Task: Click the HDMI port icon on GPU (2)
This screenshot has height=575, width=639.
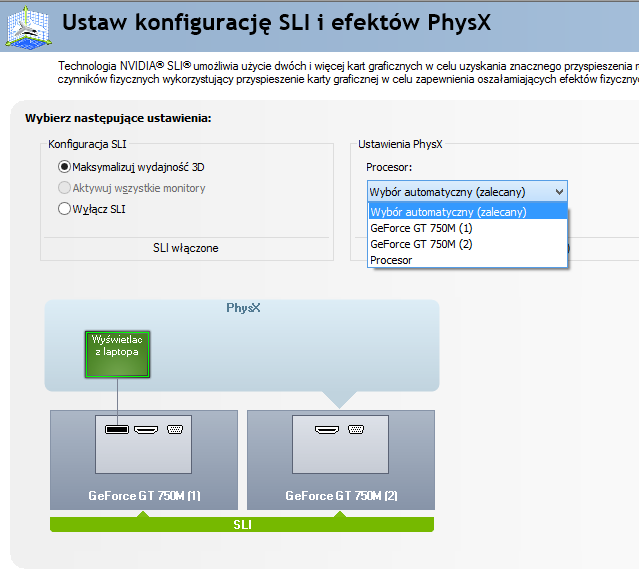Action: pyautogui.click(x=327, y=429)
